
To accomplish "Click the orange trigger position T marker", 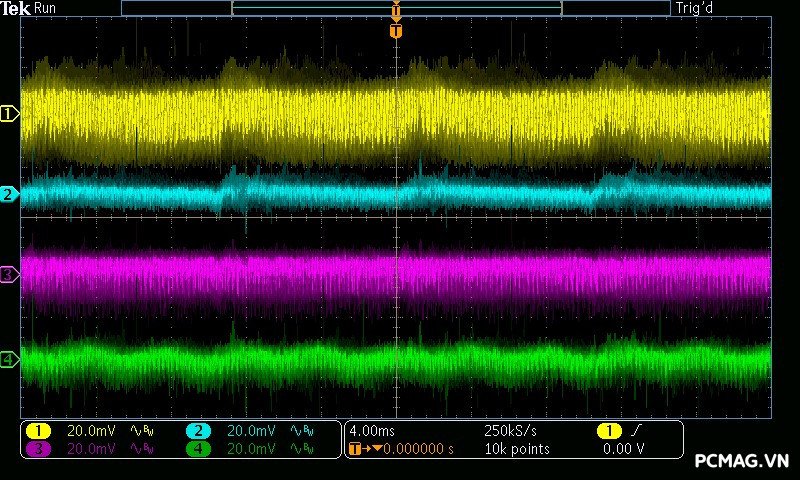I will (x=396, y=31).
